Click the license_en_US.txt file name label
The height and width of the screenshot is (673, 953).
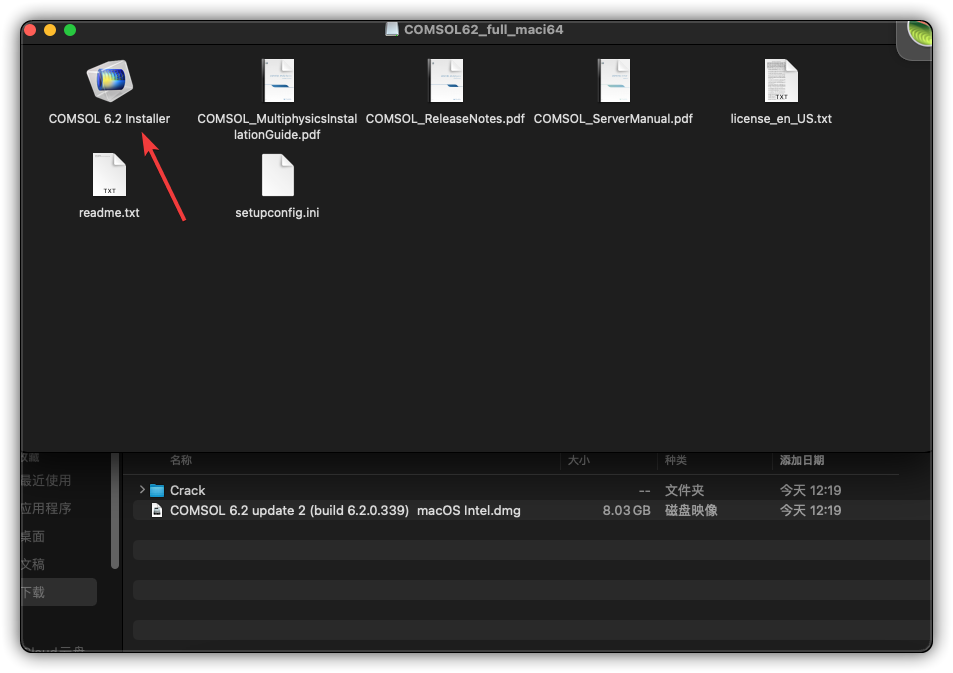781,119
